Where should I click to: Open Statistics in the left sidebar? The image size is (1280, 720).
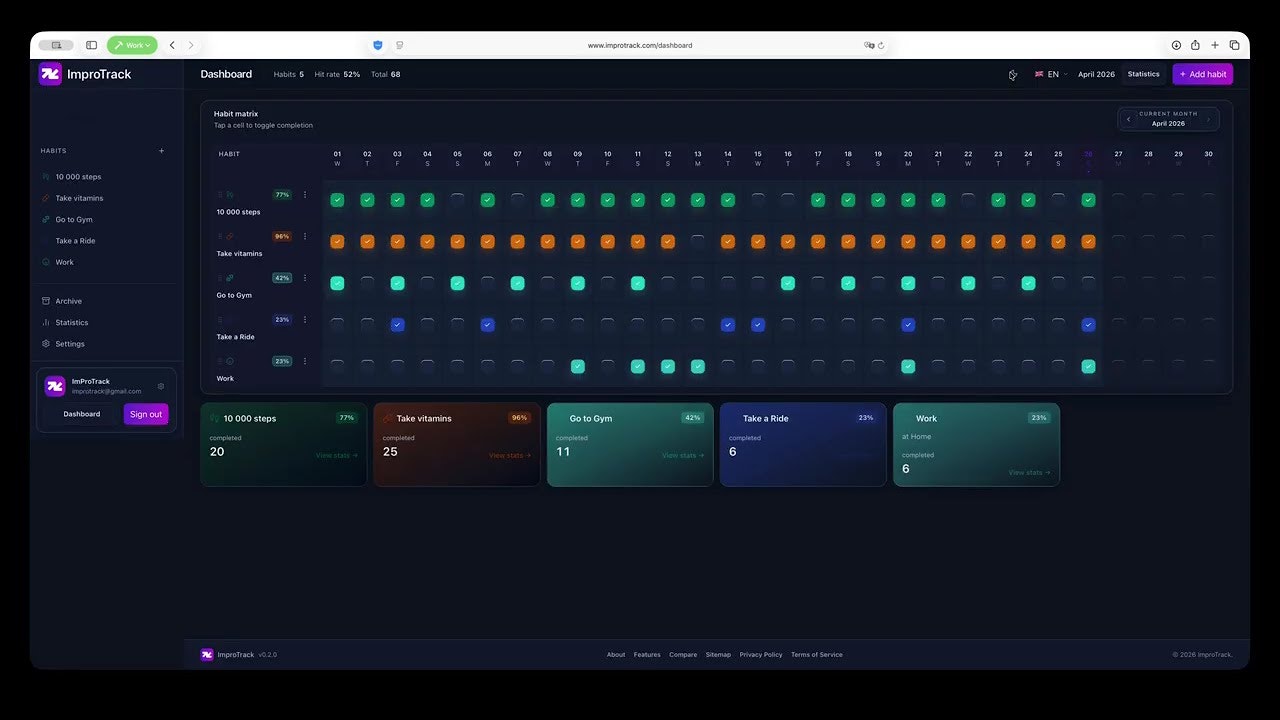click(x=72, y=322)
